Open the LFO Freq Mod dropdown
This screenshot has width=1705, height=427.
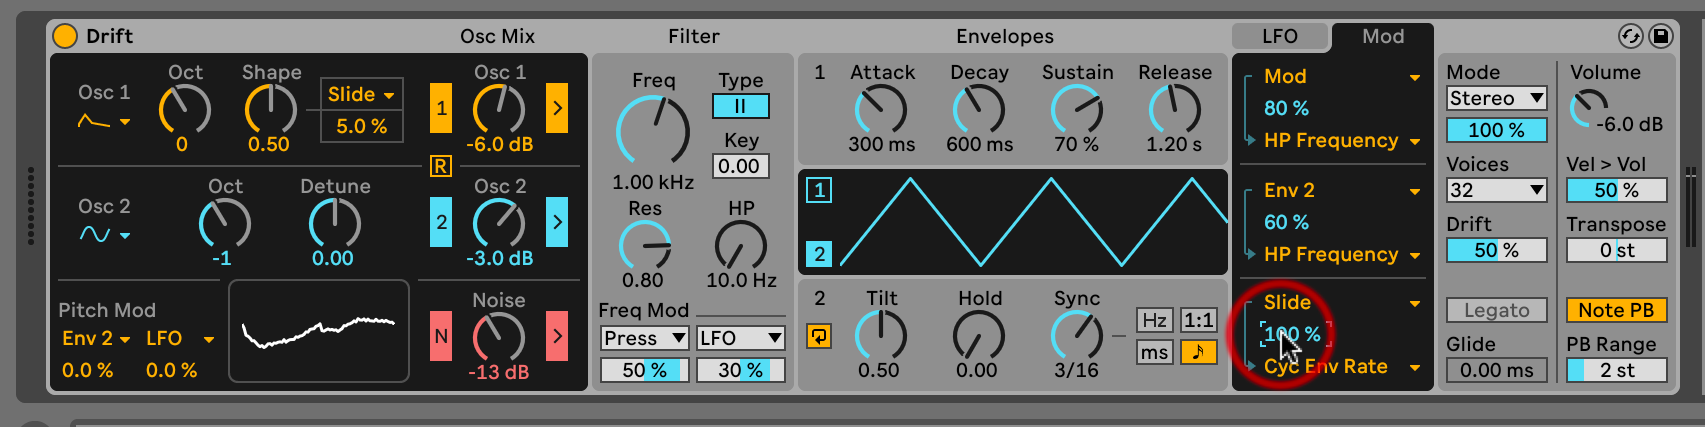pos(740,338)
